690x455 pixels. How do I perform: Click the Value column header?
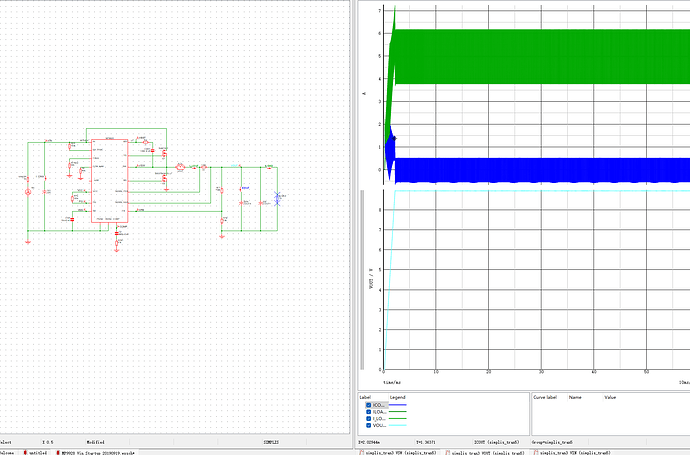tap(610, 396)
